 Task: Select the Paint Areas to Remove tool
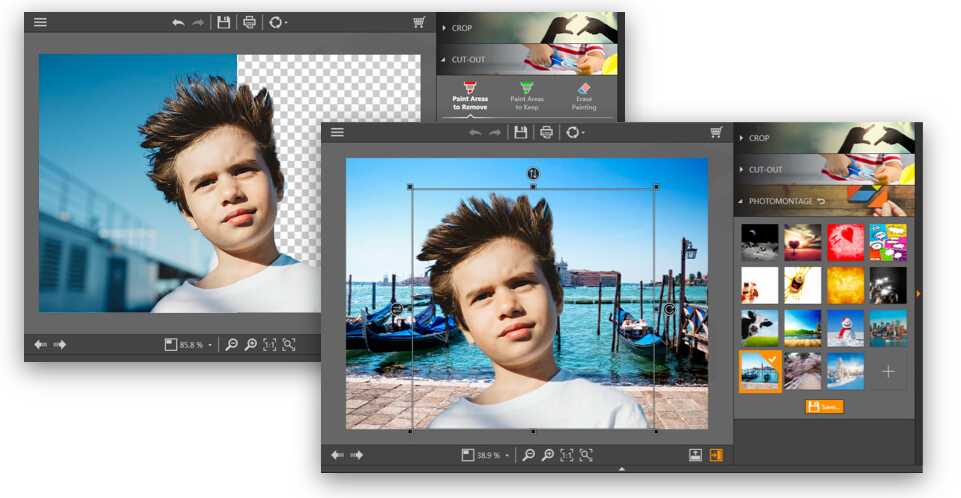point(470,97)
